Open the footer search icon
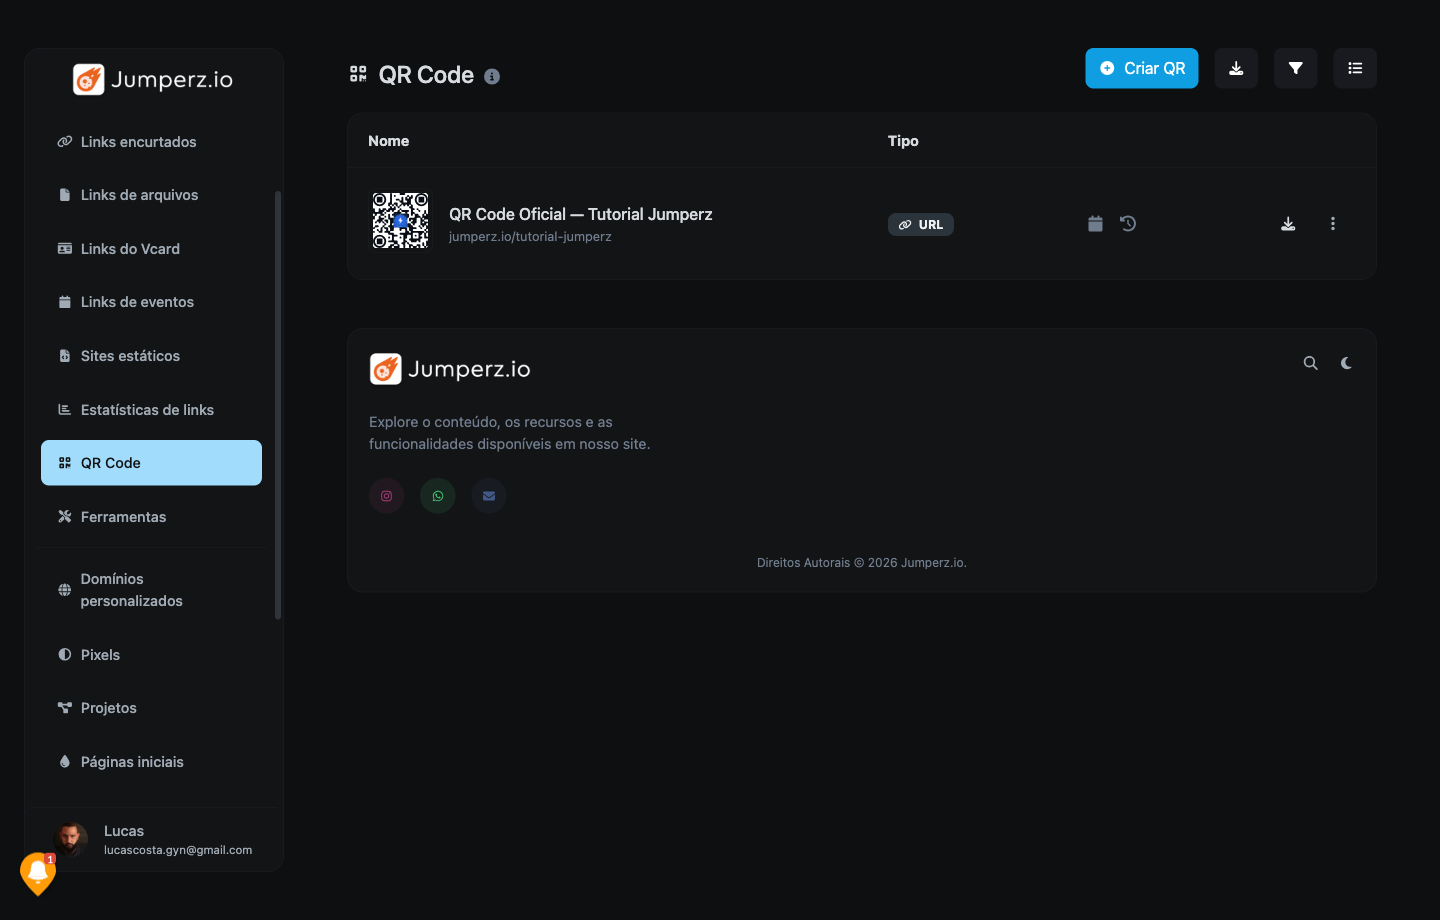 [1310, 363]
